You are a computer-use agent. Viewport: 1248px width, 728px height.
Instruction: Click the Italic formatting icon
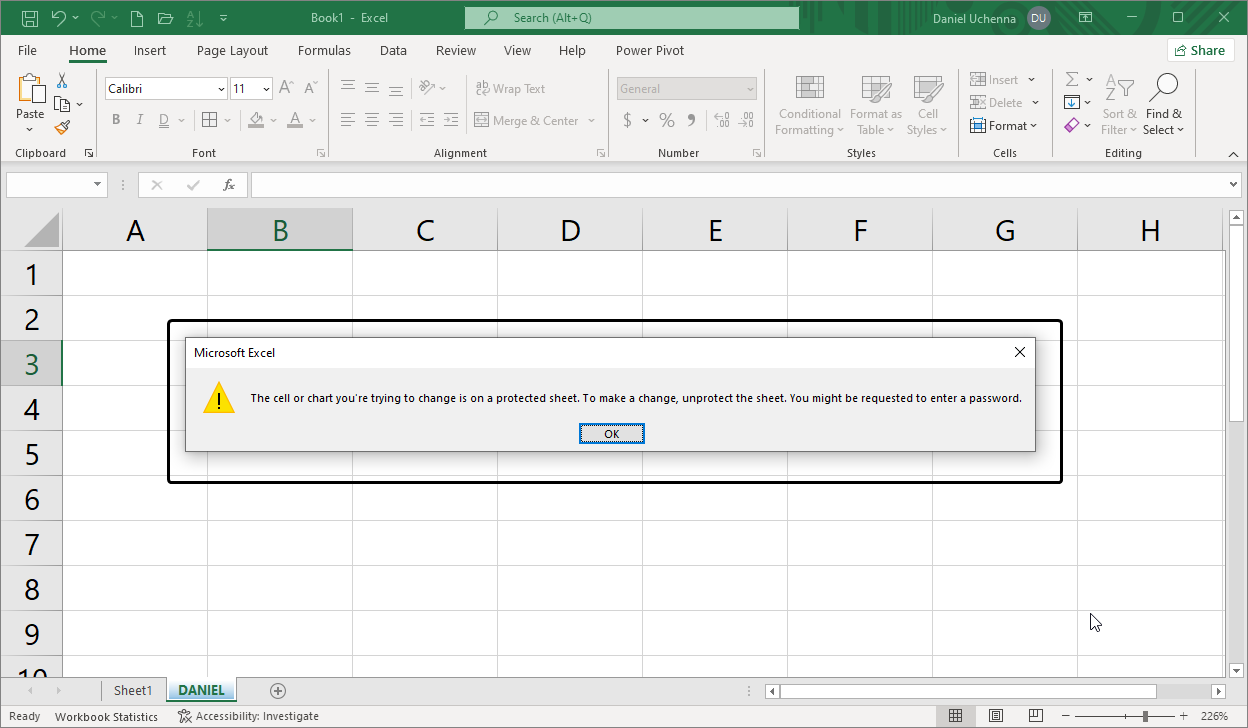coord(139,119)
